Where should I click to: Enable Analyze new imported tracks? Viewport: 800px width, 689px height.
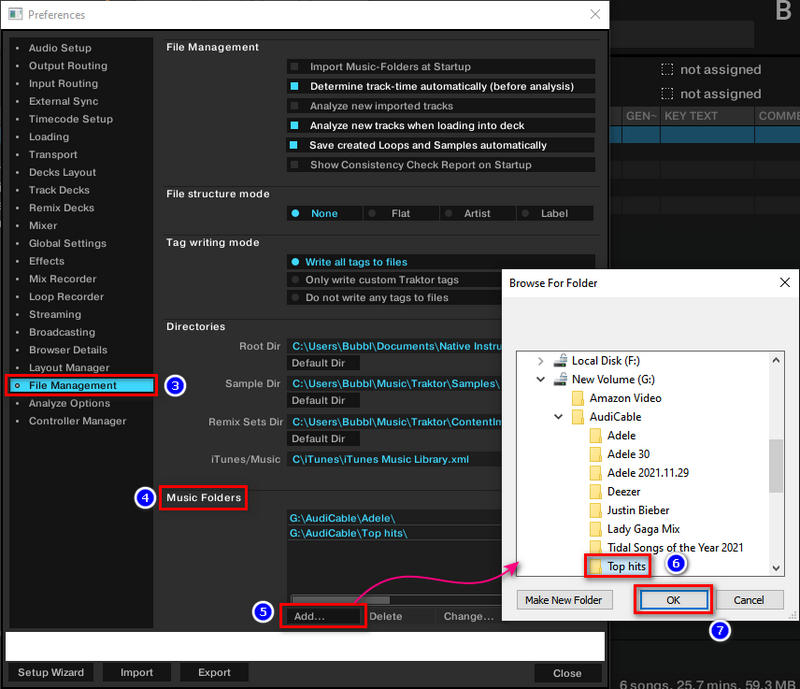(x=294, y=106)
